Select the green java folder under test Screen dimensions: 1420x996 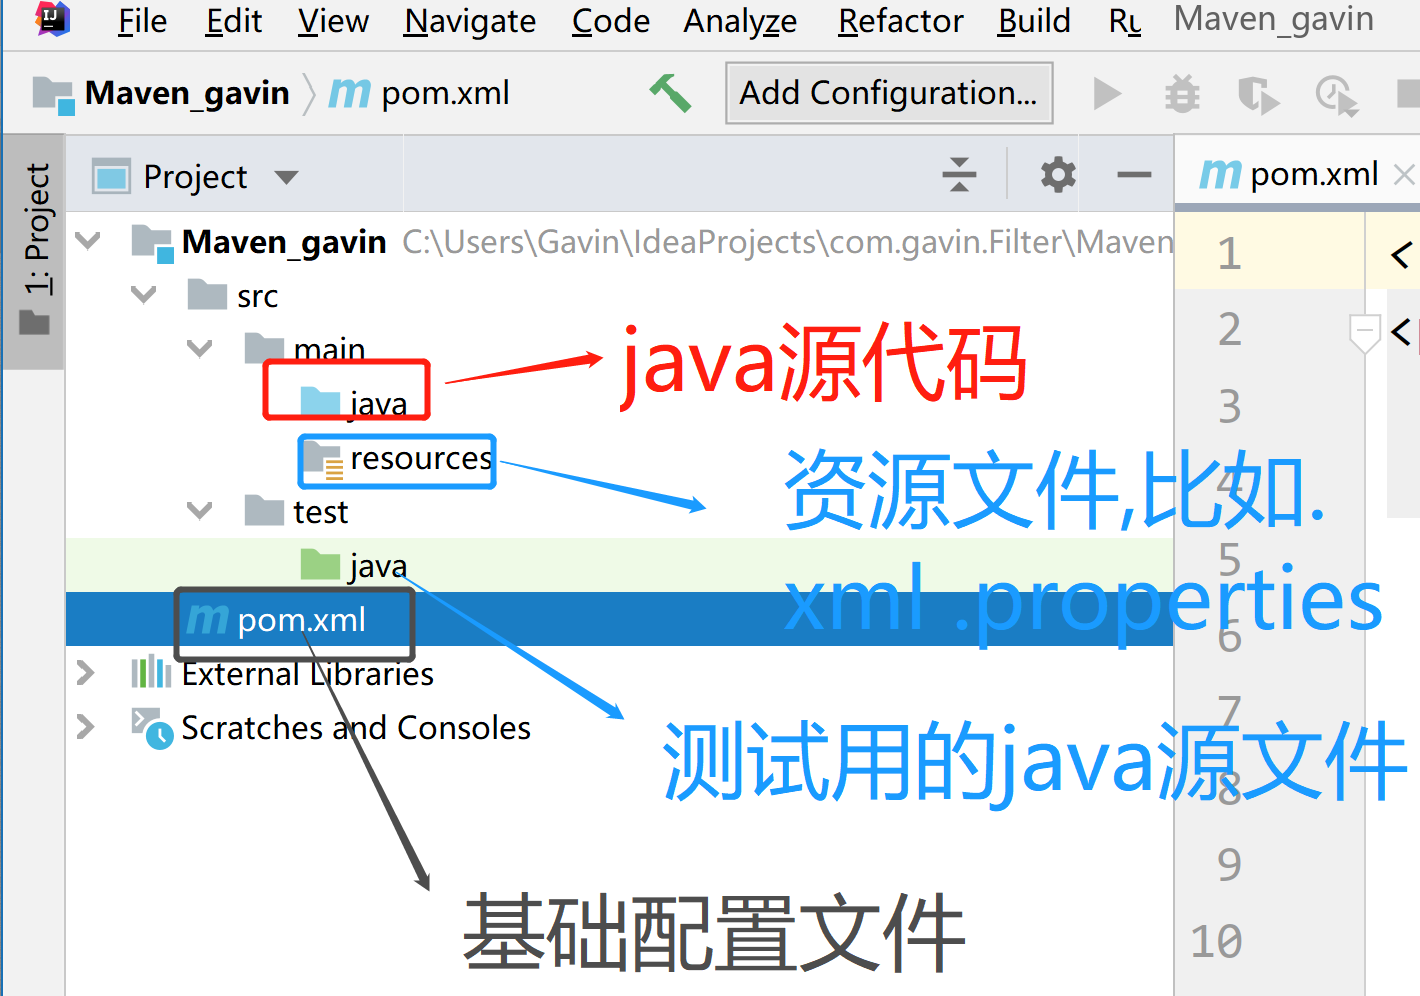pyautogui.click(x=354, y=566)
